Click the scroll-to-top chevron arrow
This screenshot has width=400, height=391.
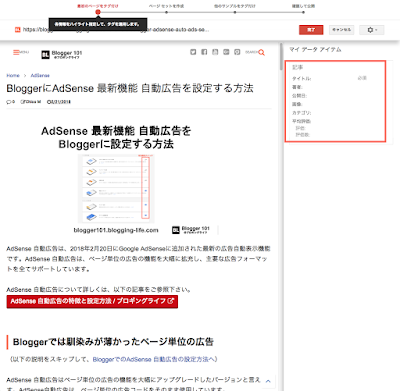(x=268, y=381)
